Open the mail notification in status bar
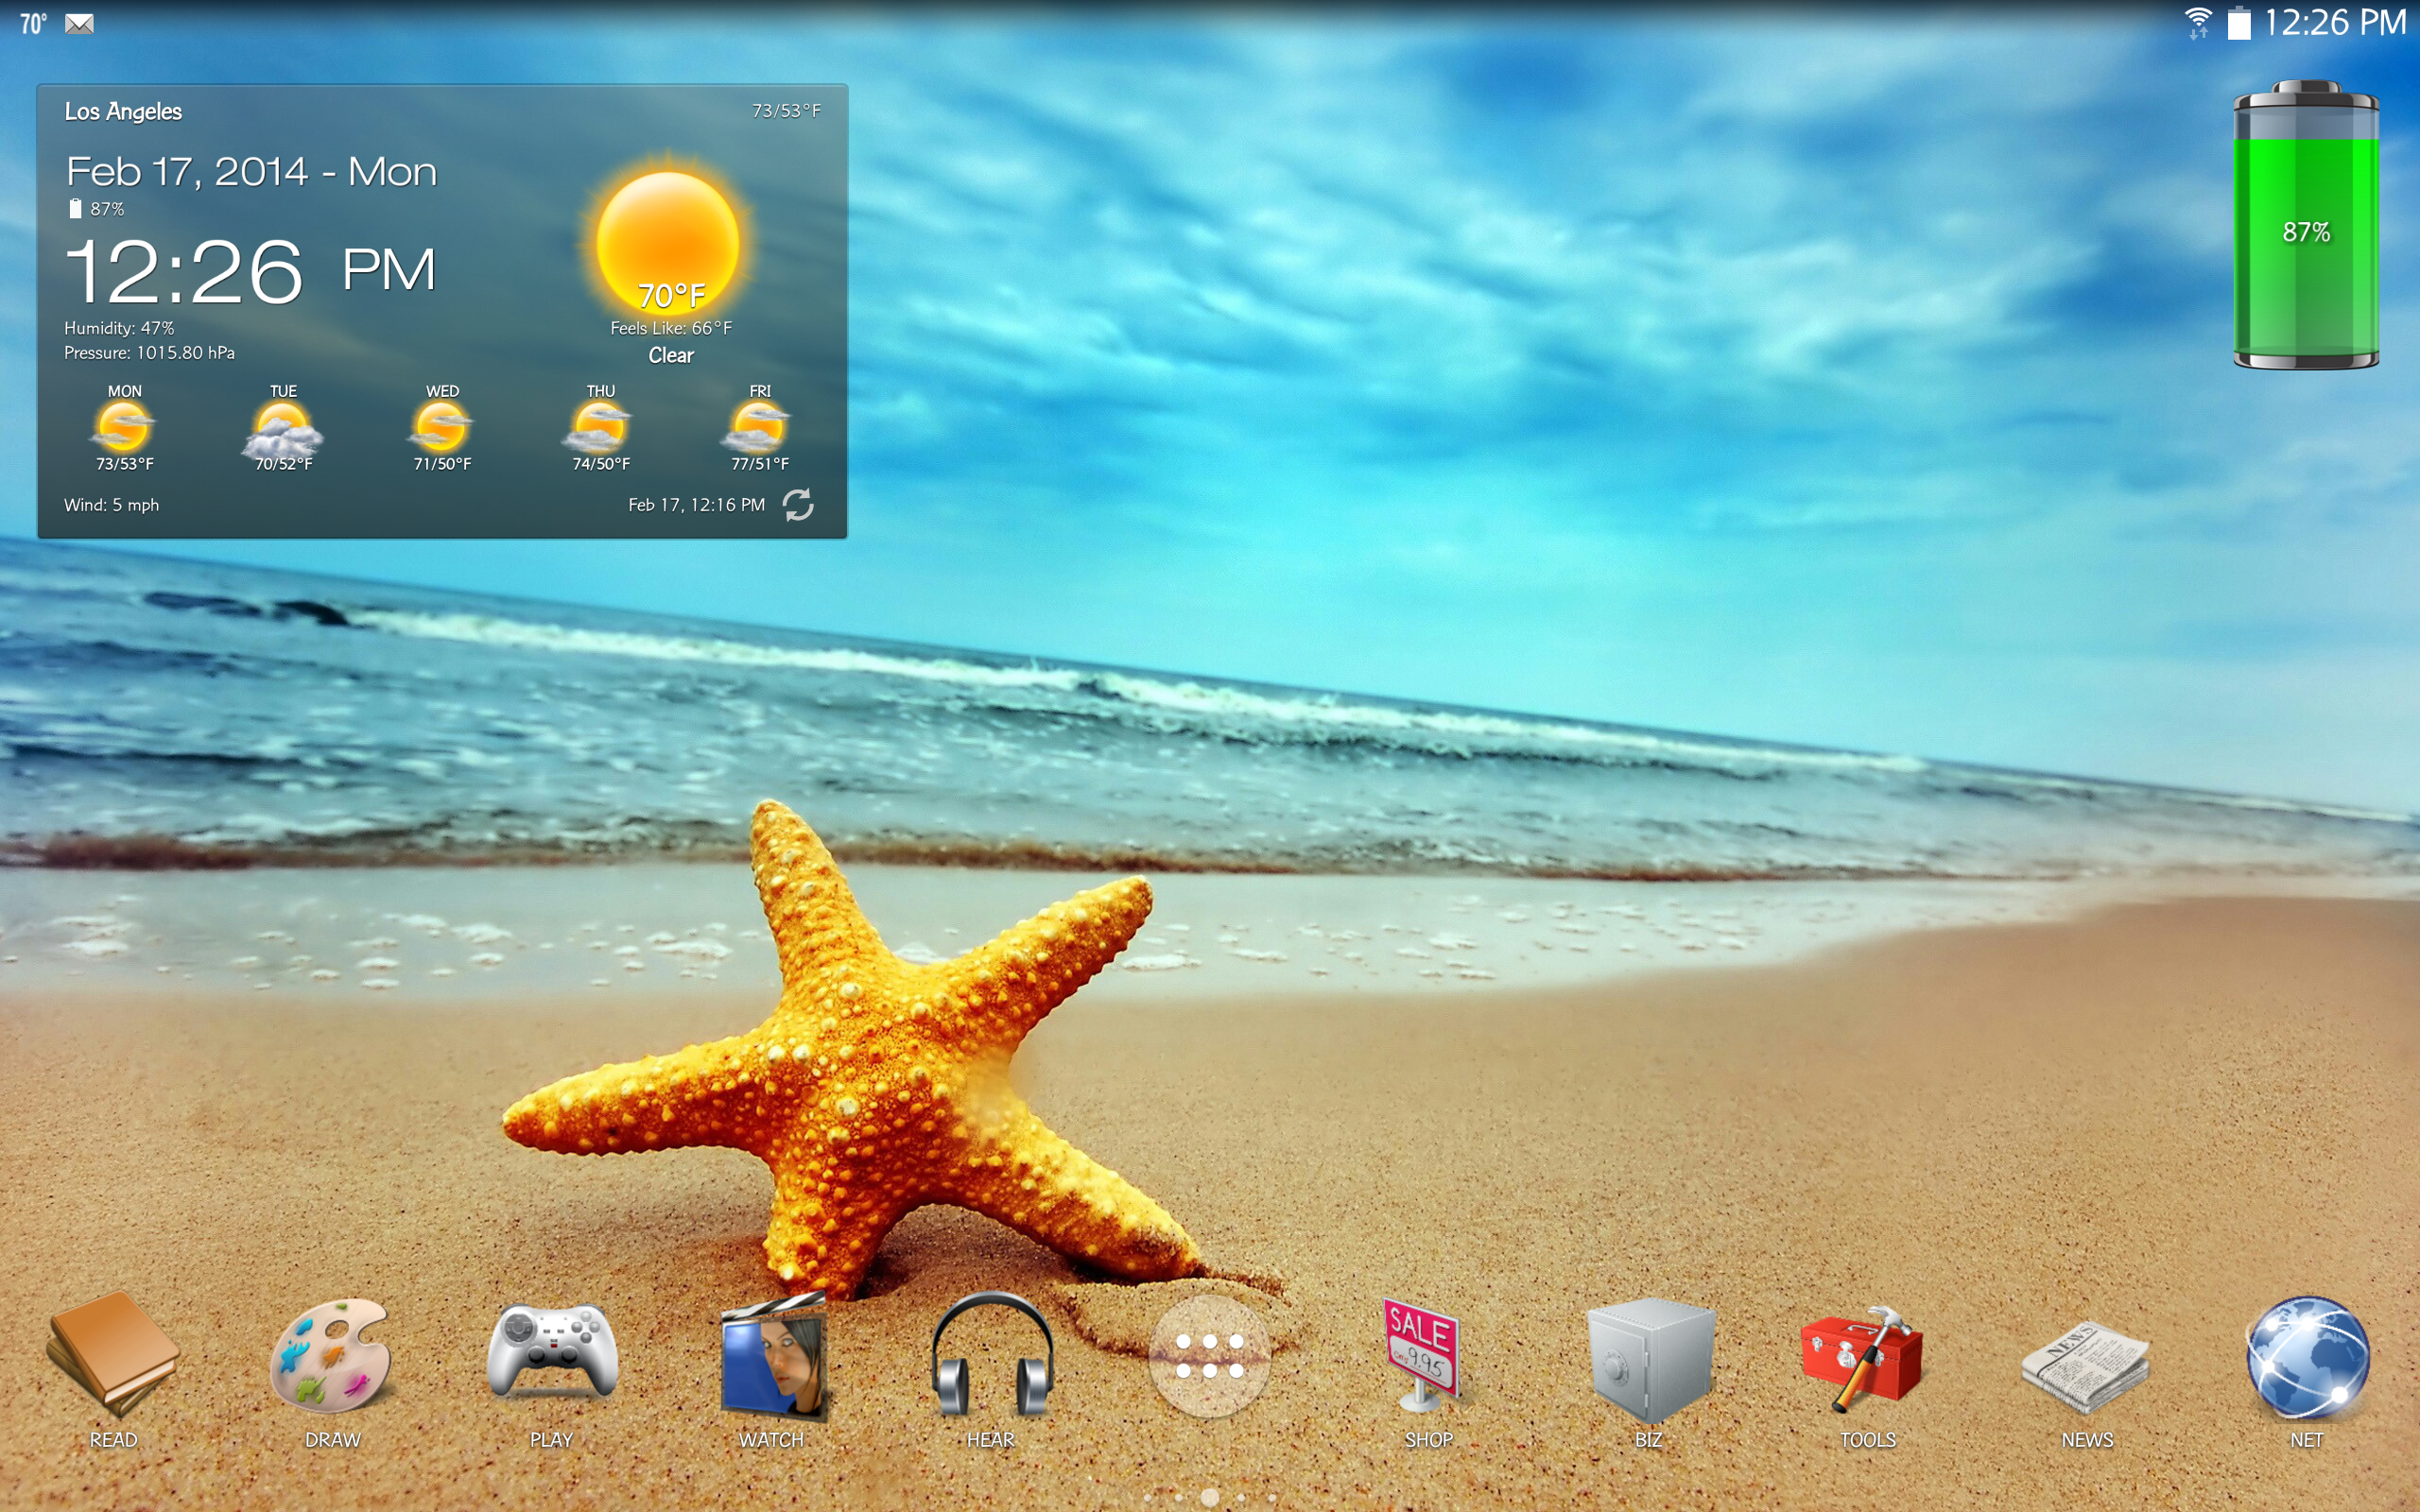 click(80, 23)
